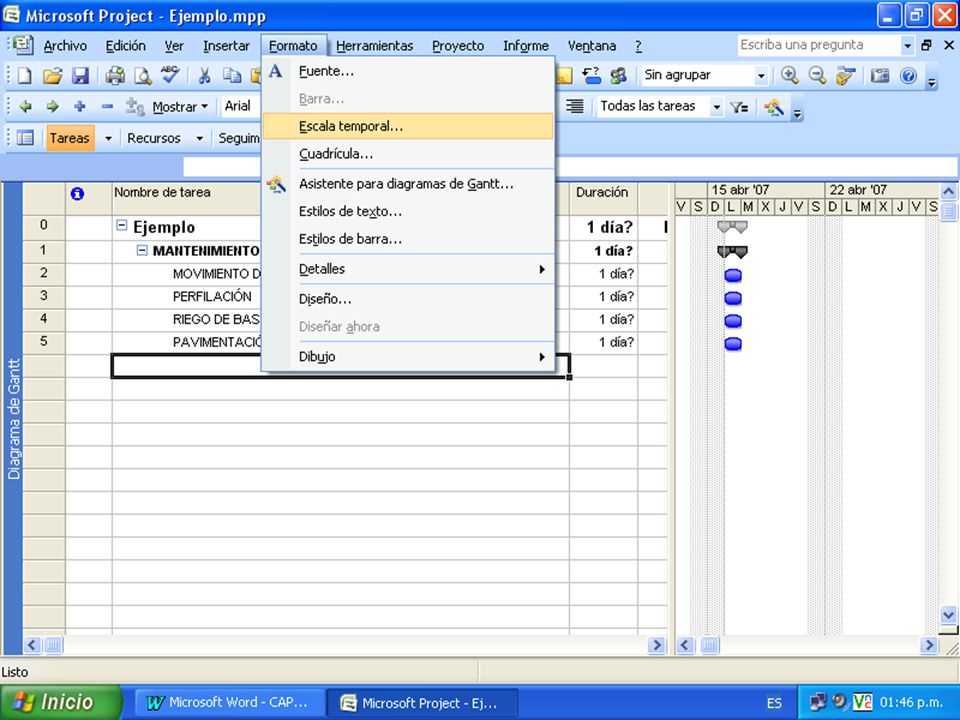
Task: Open the Informe menu
Action: tap(526, 46)
